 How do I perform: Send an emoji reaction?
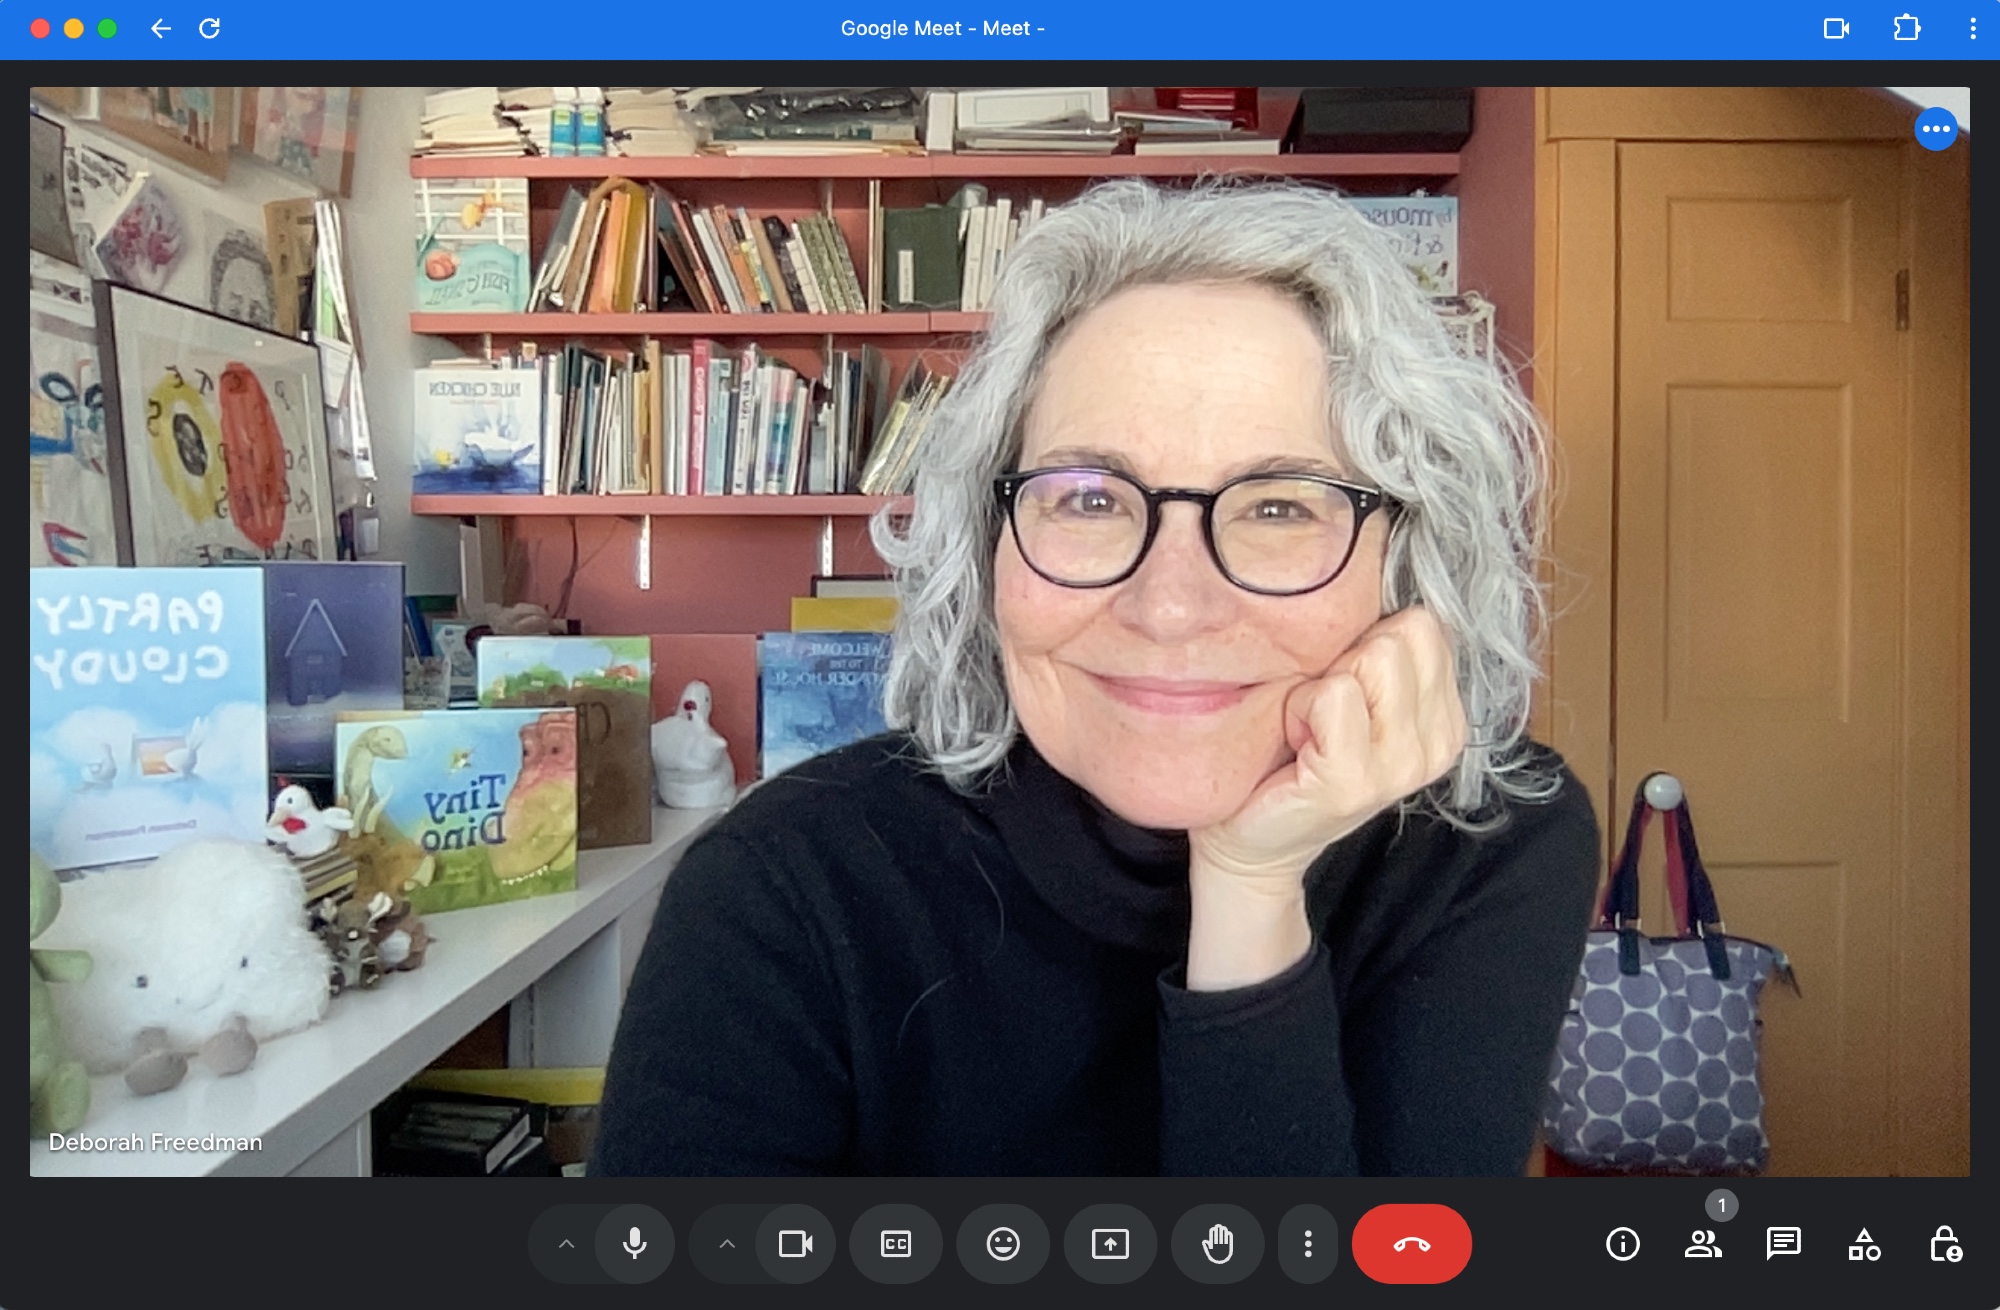1002,1244
